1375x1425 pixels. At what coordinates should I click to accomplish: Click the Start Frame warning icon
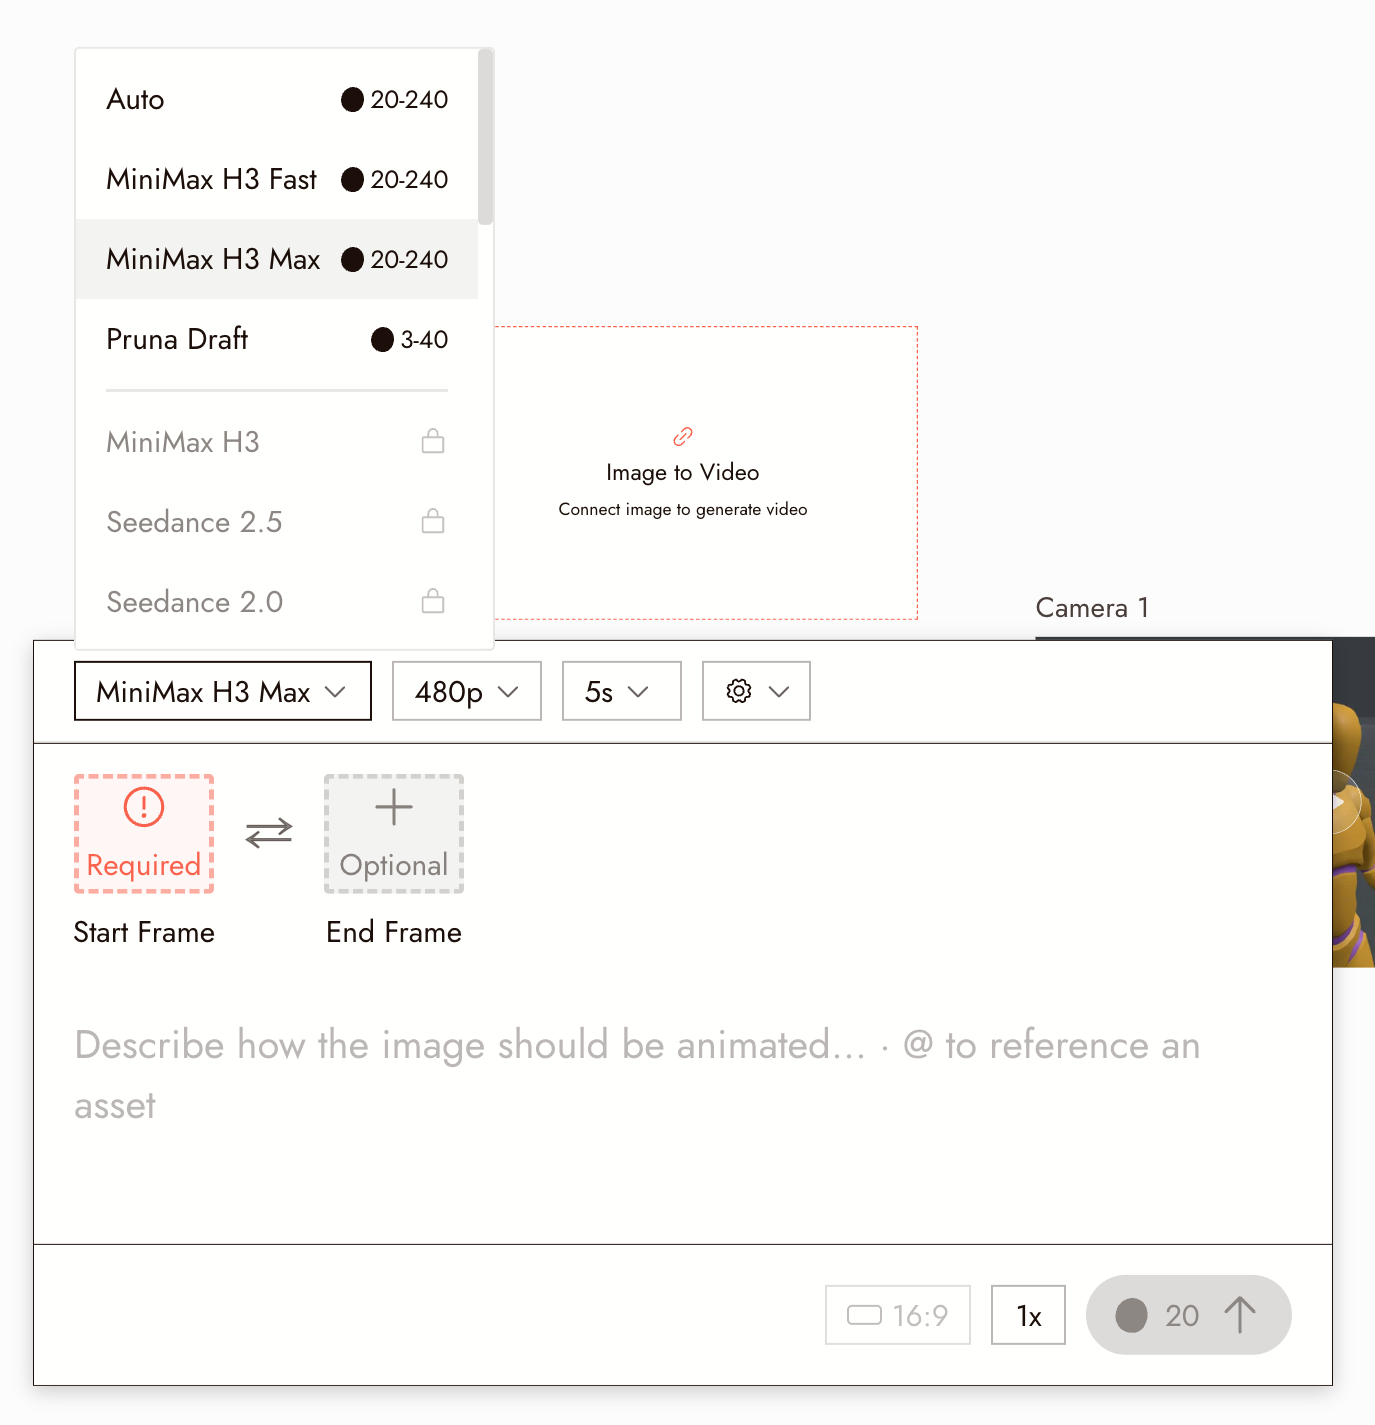(144, 806)
